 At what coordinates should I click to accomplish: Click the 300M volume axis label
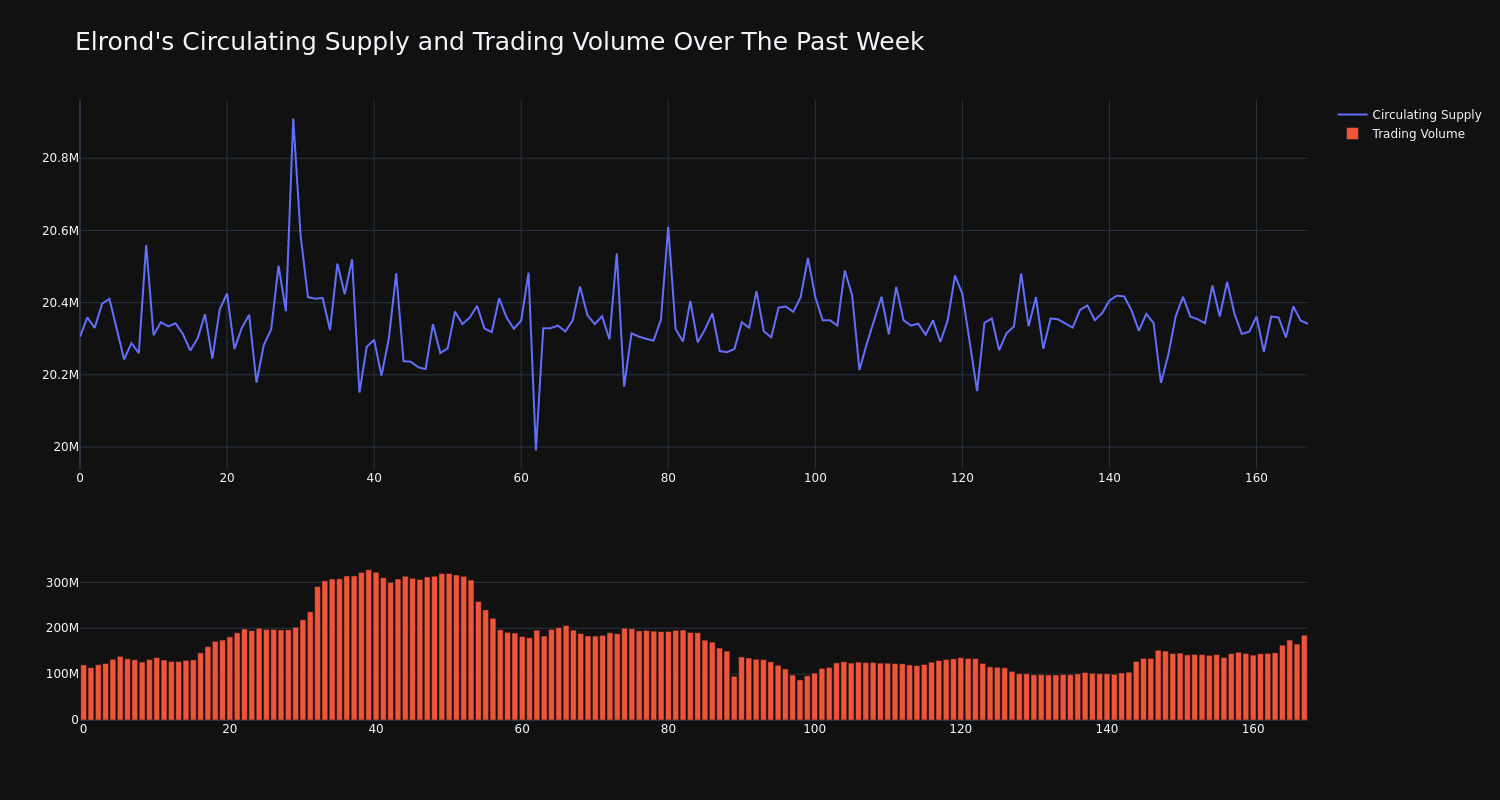[x=62, y=583]
